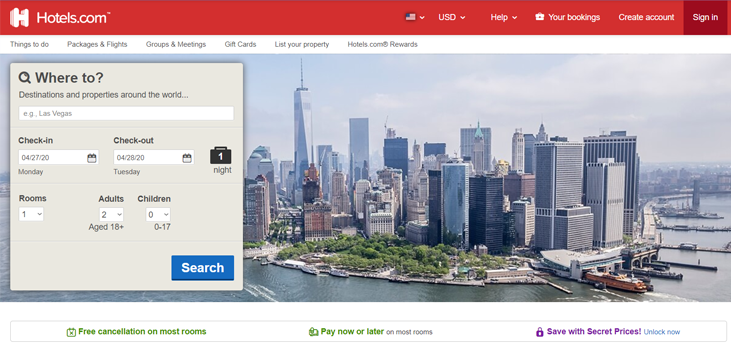Expand the USD currency dropdown
731x360 pixels.
pyautogui.click(x=452, y=17)
